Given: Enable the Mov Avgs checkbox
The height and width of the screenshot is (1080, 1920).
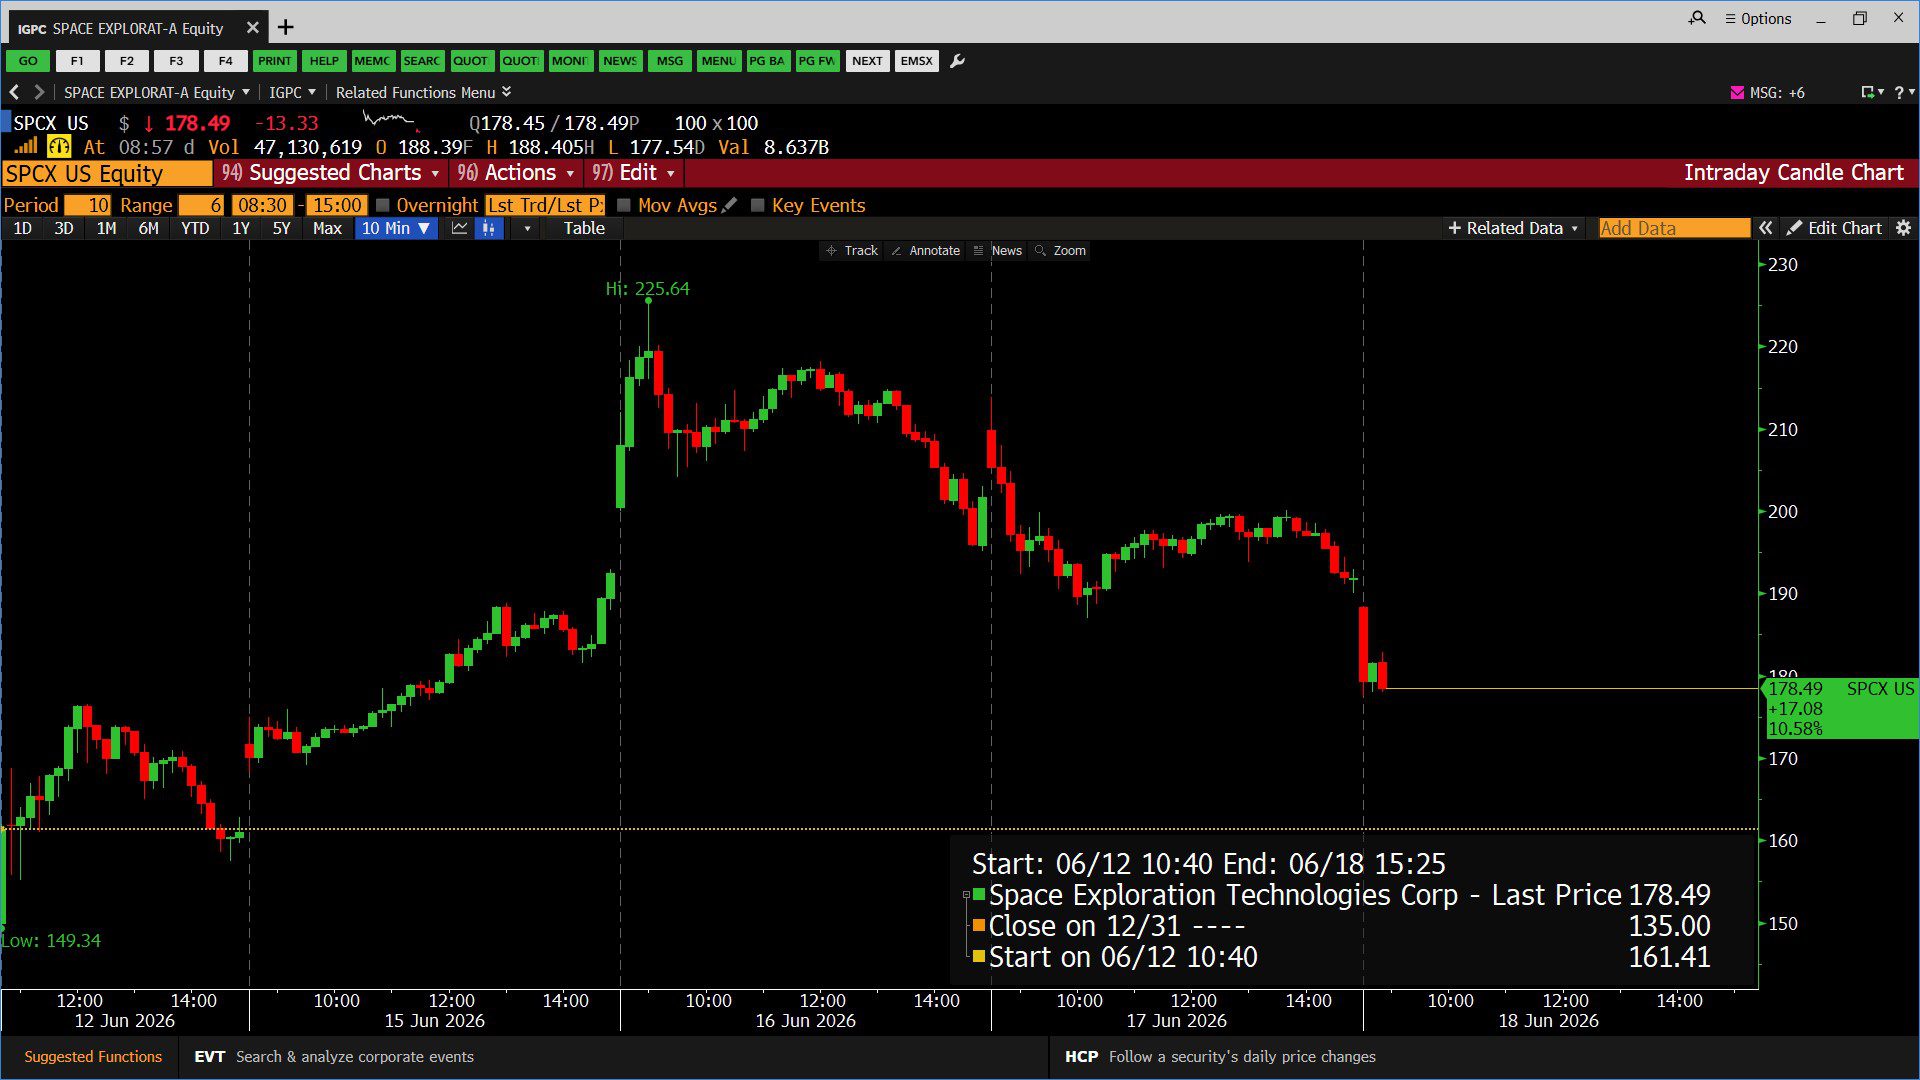Looking at the screenshot, I should click(x=624, y=205).
